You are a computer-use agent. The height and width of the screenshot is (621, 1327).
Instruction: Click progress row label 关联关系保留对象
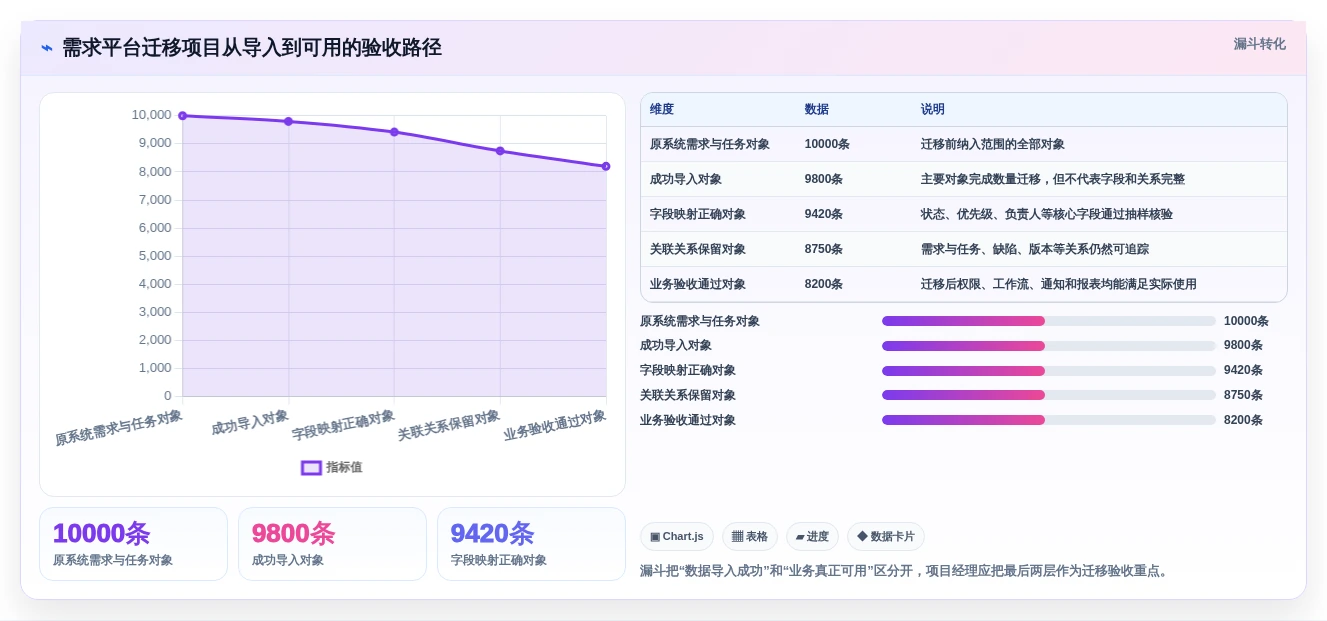[688, 395]
